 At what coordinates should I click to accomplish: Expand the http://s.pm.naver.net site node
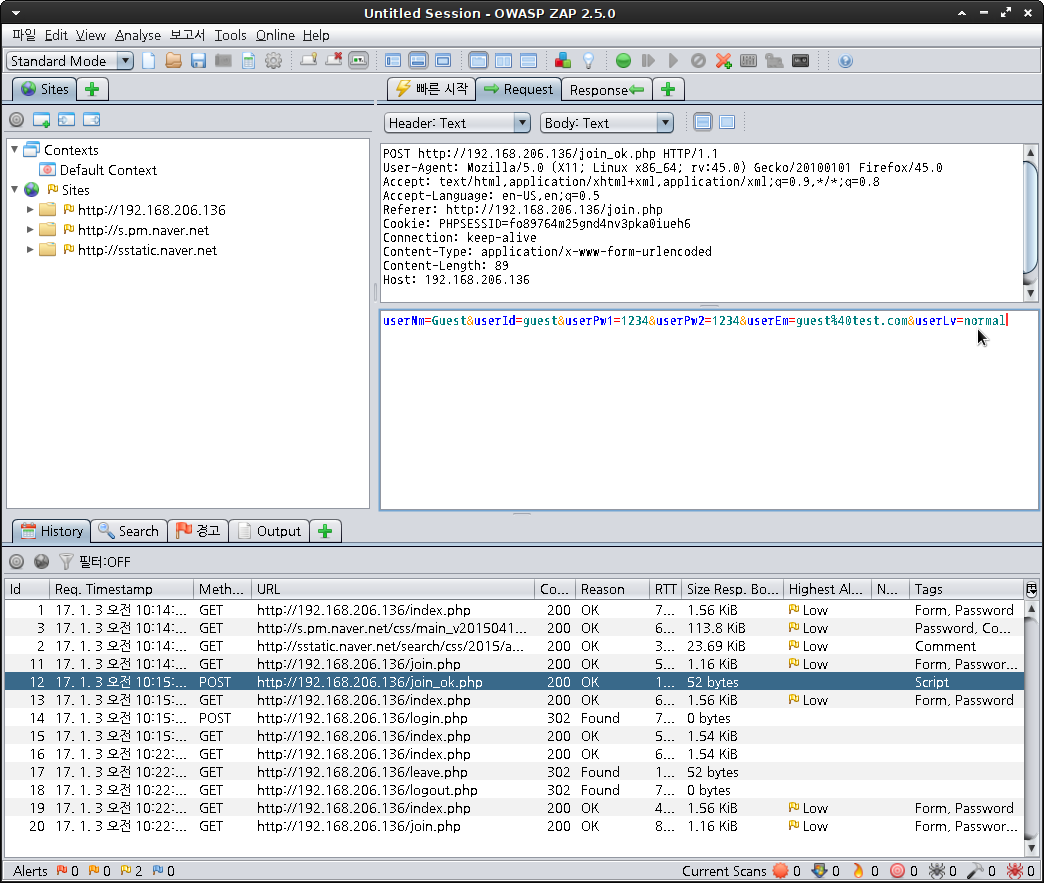point(30,230)
